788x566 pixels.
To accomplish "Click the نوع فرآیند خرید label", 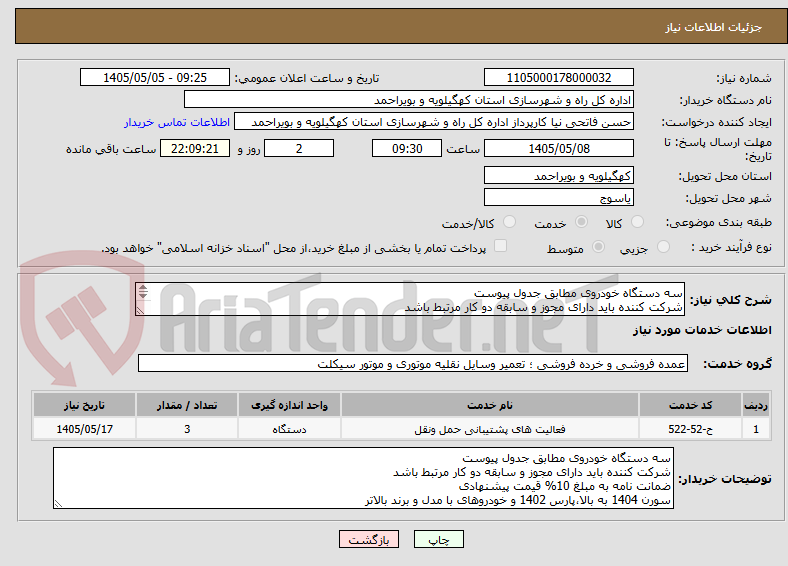I will (732, 247).
